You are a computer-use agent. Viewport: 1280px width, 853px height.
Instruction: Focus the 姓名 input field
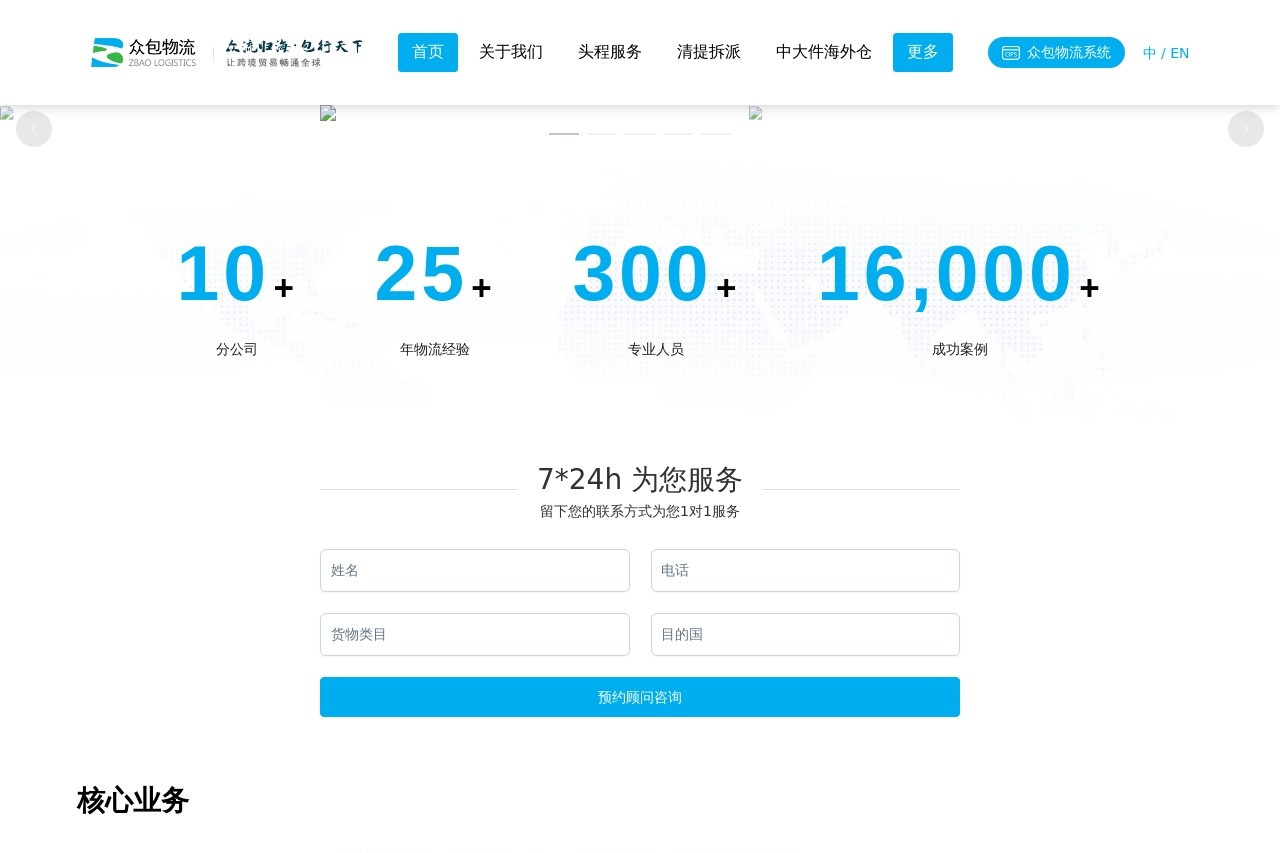475,570
